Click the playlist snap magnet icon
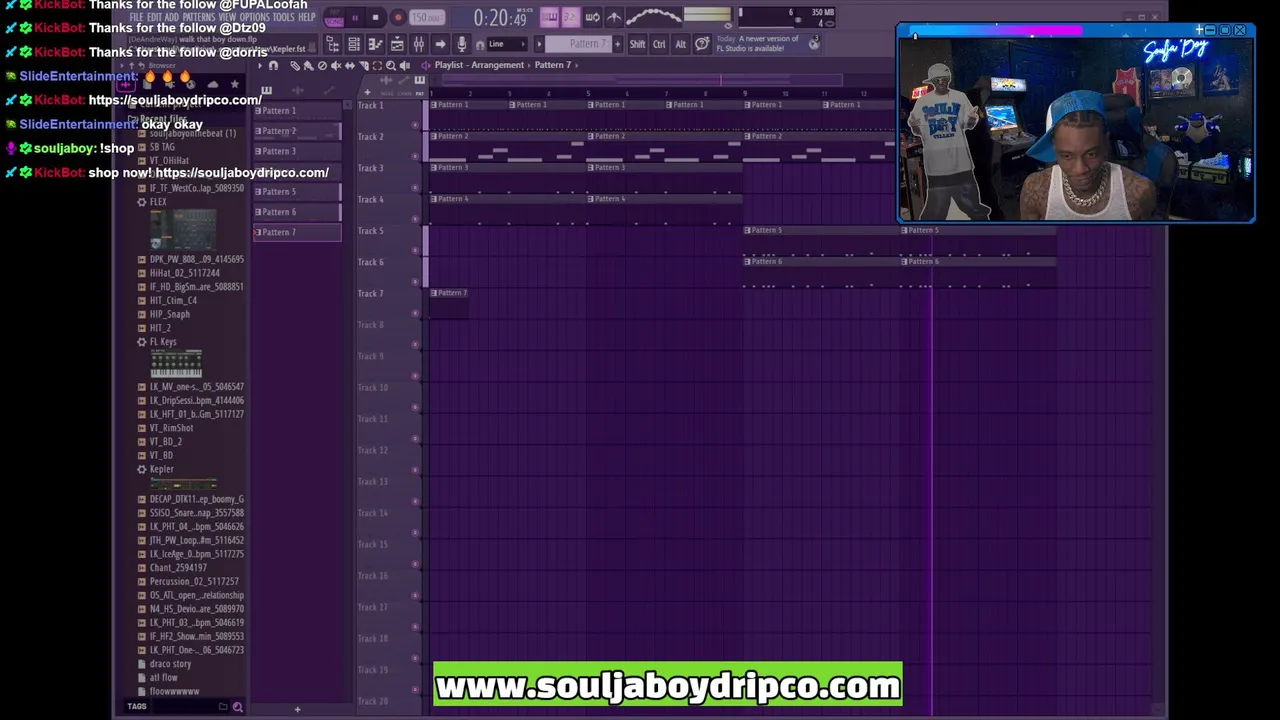 point(273,66)
